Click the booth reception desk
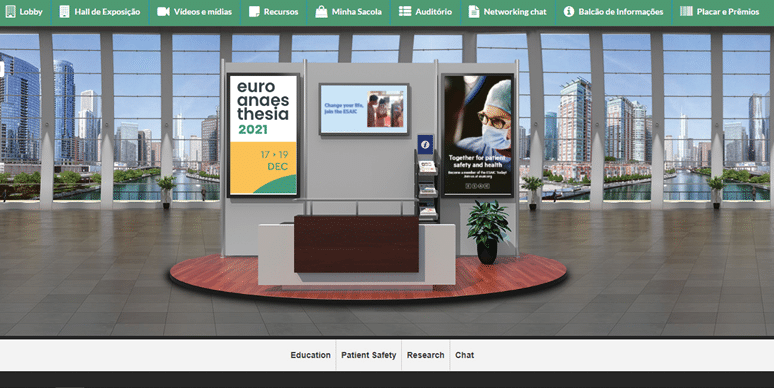The height and width of the screenshot is (390, 774). tap(356, 252)
